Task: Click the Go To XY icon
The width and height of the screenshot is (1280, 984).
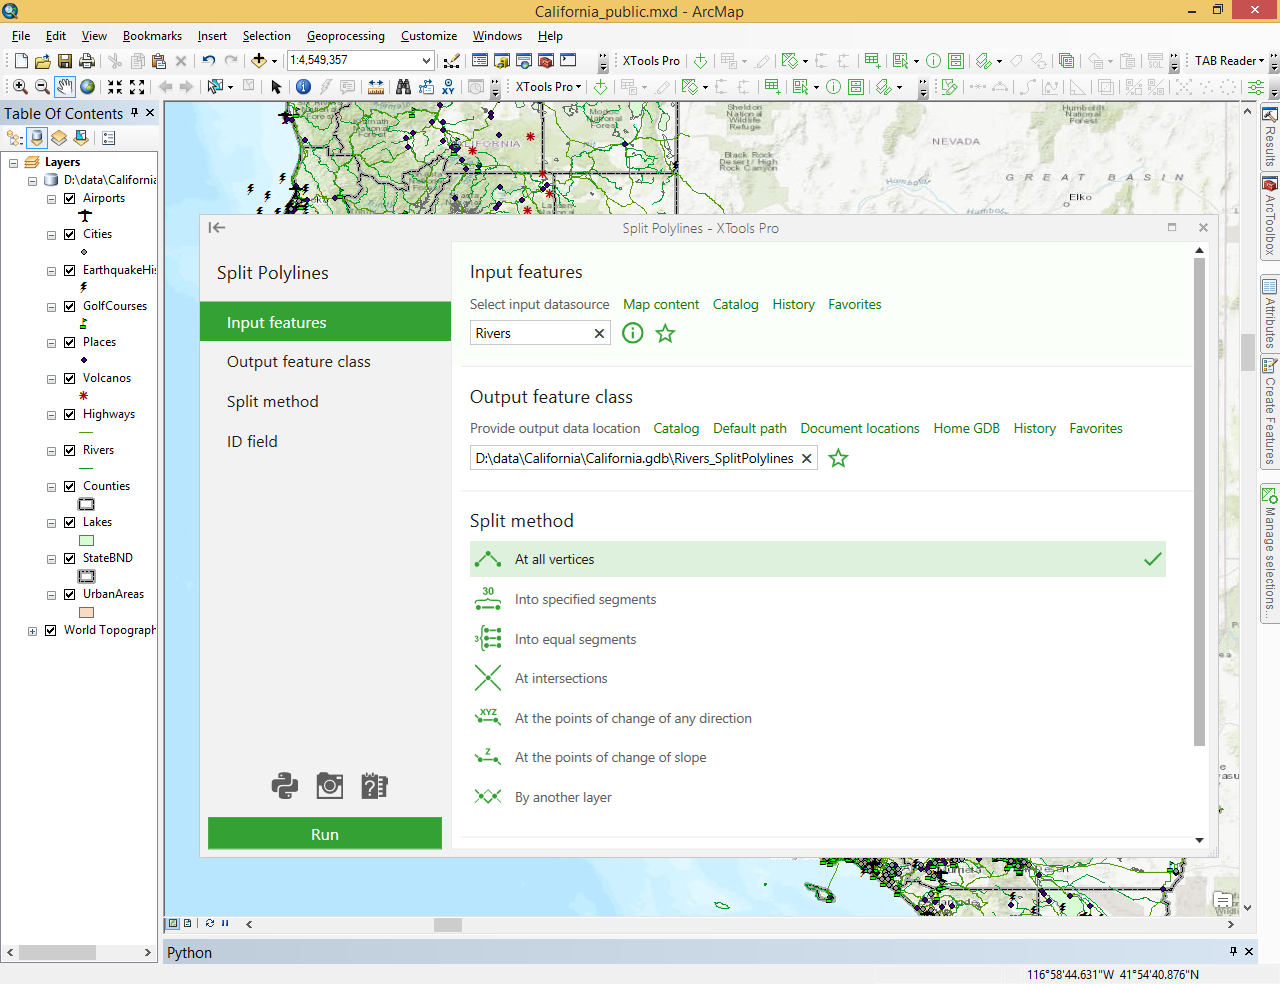Action: (448, 87)
